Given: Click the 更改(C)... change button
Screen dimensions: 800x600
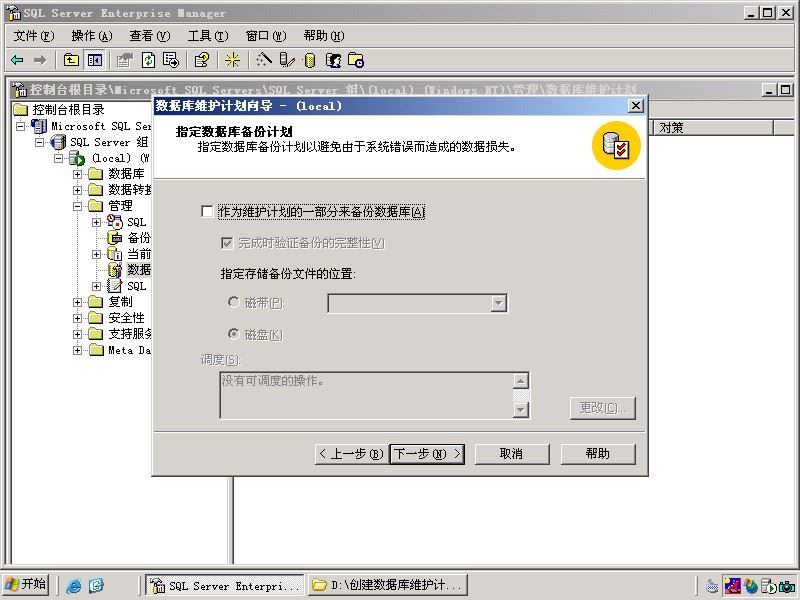Looking at the screenshot, I should pyautogui.click(x=603, y=408).
